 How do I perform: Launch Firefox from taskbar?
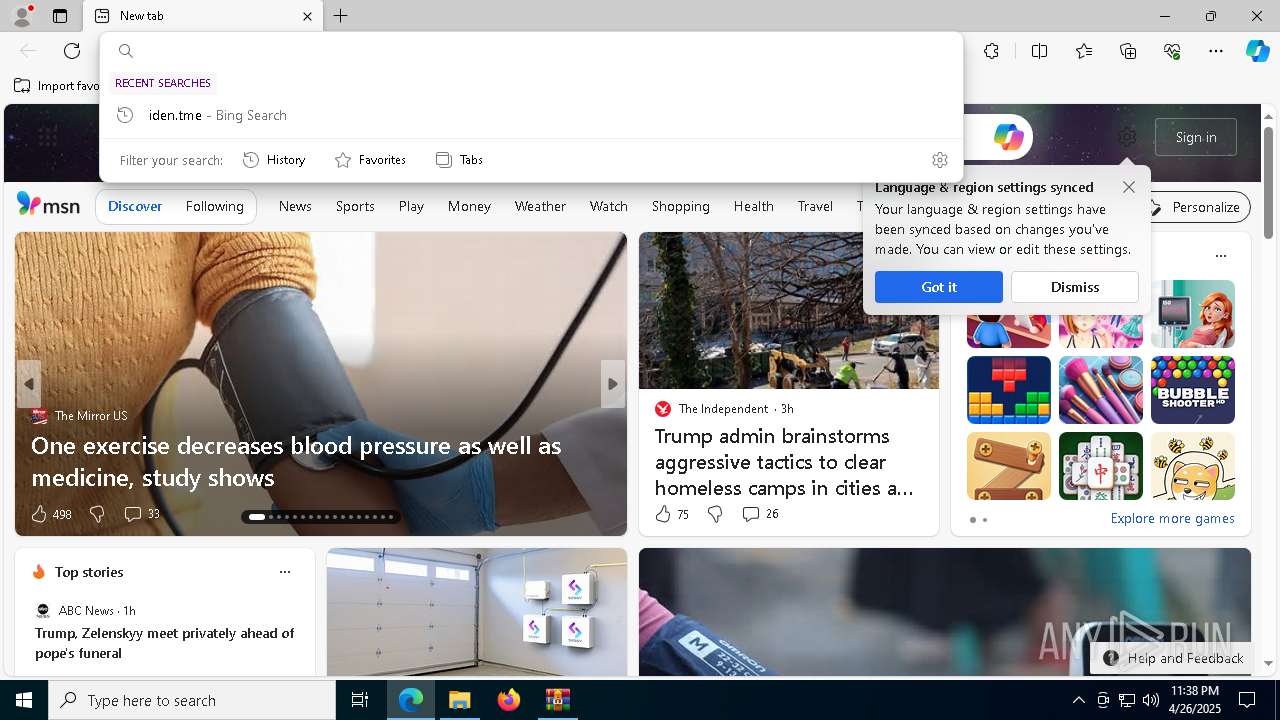pos(508,700)
